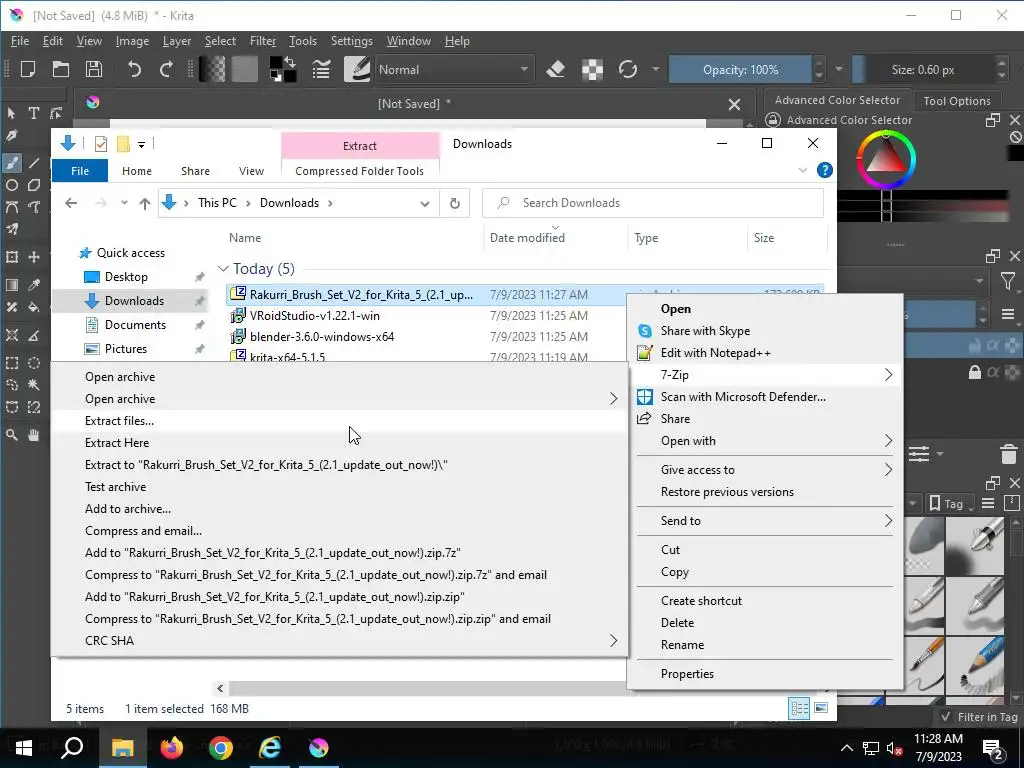This screenshot has width=1024, height=768.
Task: Open the address bar history dropdown
Action: pyautogui.click(x=424, y=203)
